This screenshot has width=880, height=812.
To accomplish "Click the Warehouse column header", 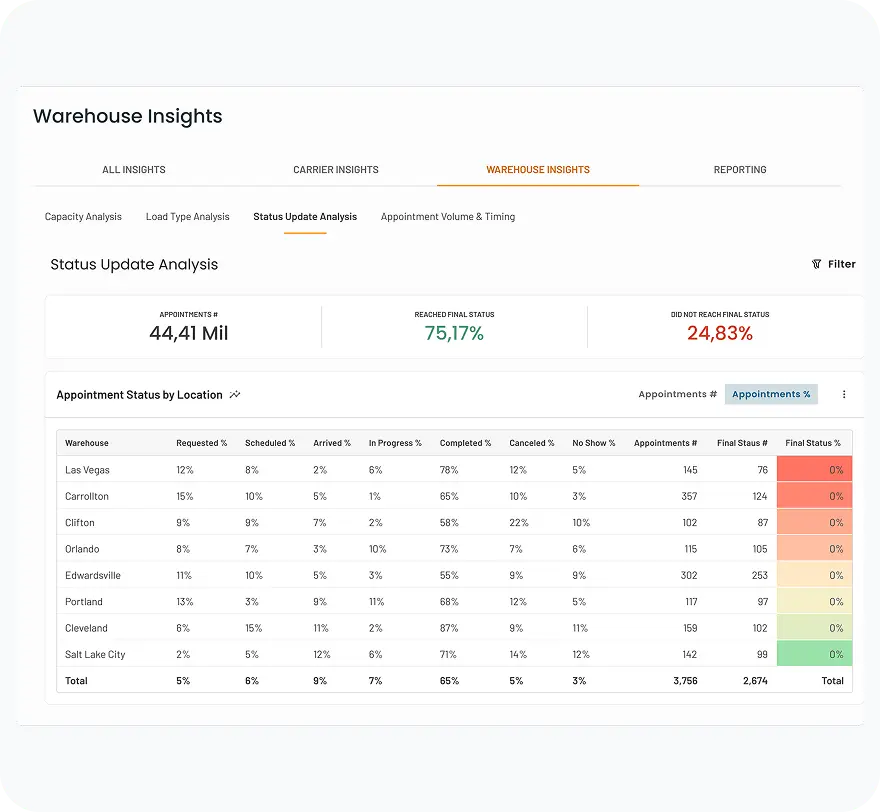I will tap(87, 443).
